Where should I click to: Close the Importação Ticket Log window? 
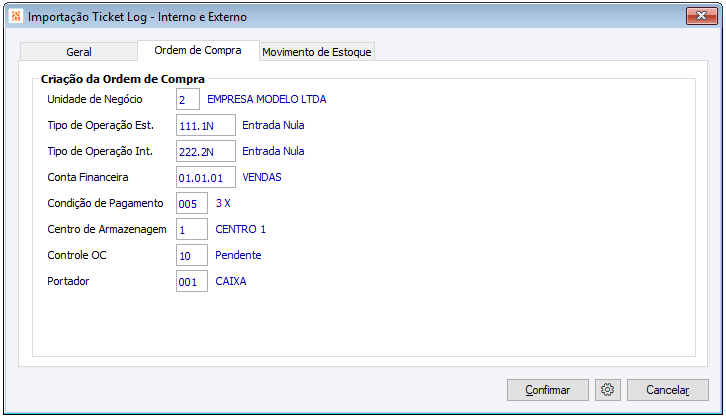[701, 16]
